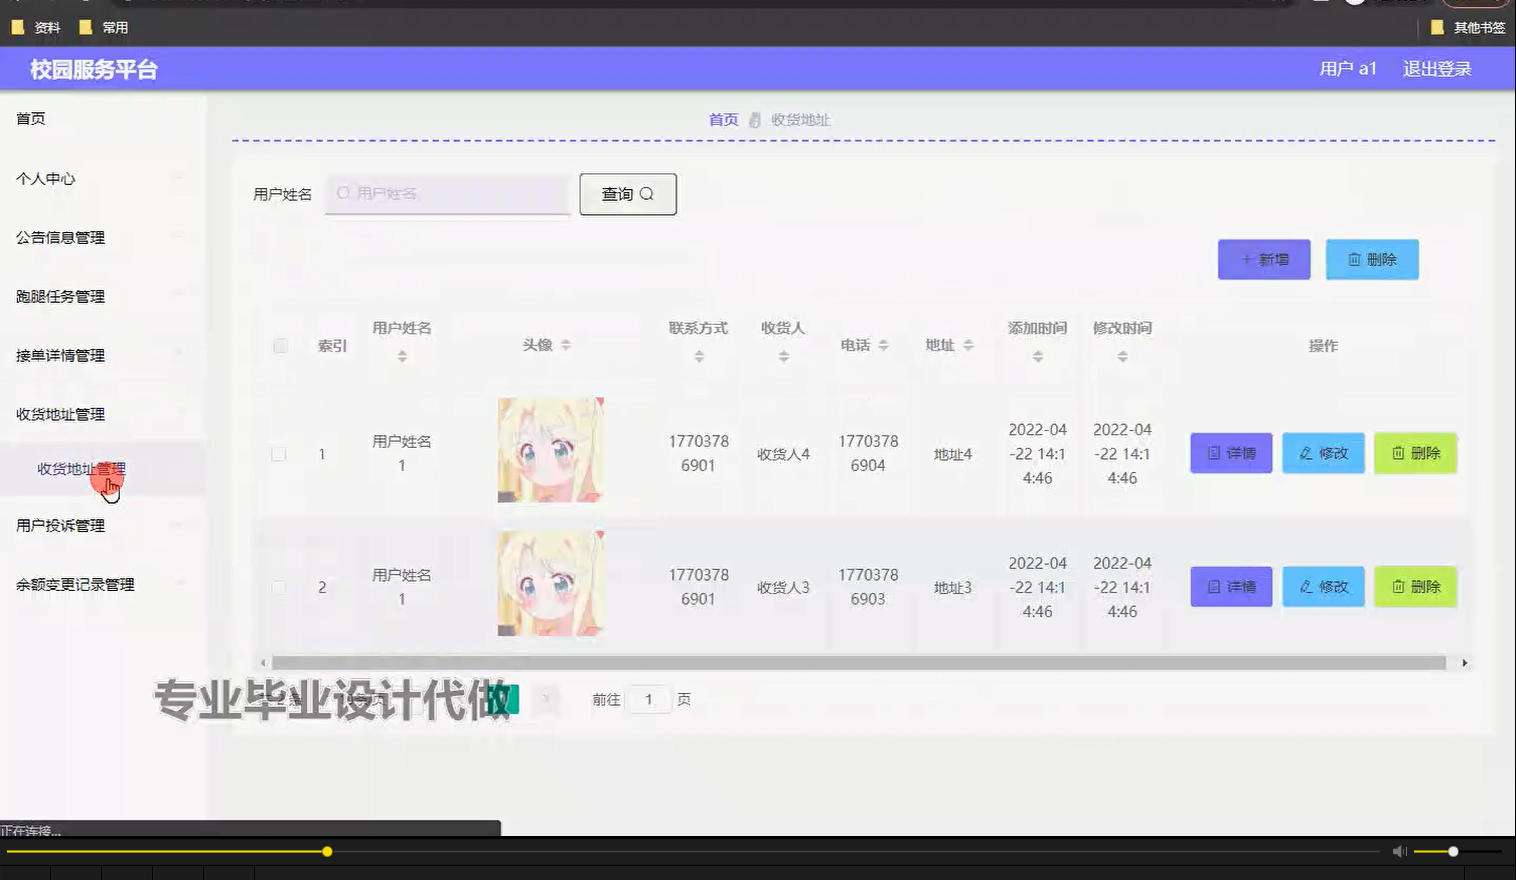Screen dimensions: 1516x880
Task: Check the checkbox for row 1
Action: [279, 454]
